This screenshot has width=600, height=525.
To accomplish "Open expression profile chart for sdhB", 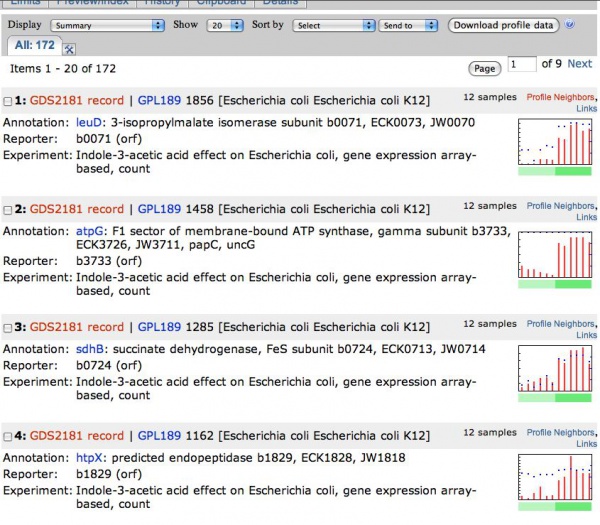I will tap(555, 370).
